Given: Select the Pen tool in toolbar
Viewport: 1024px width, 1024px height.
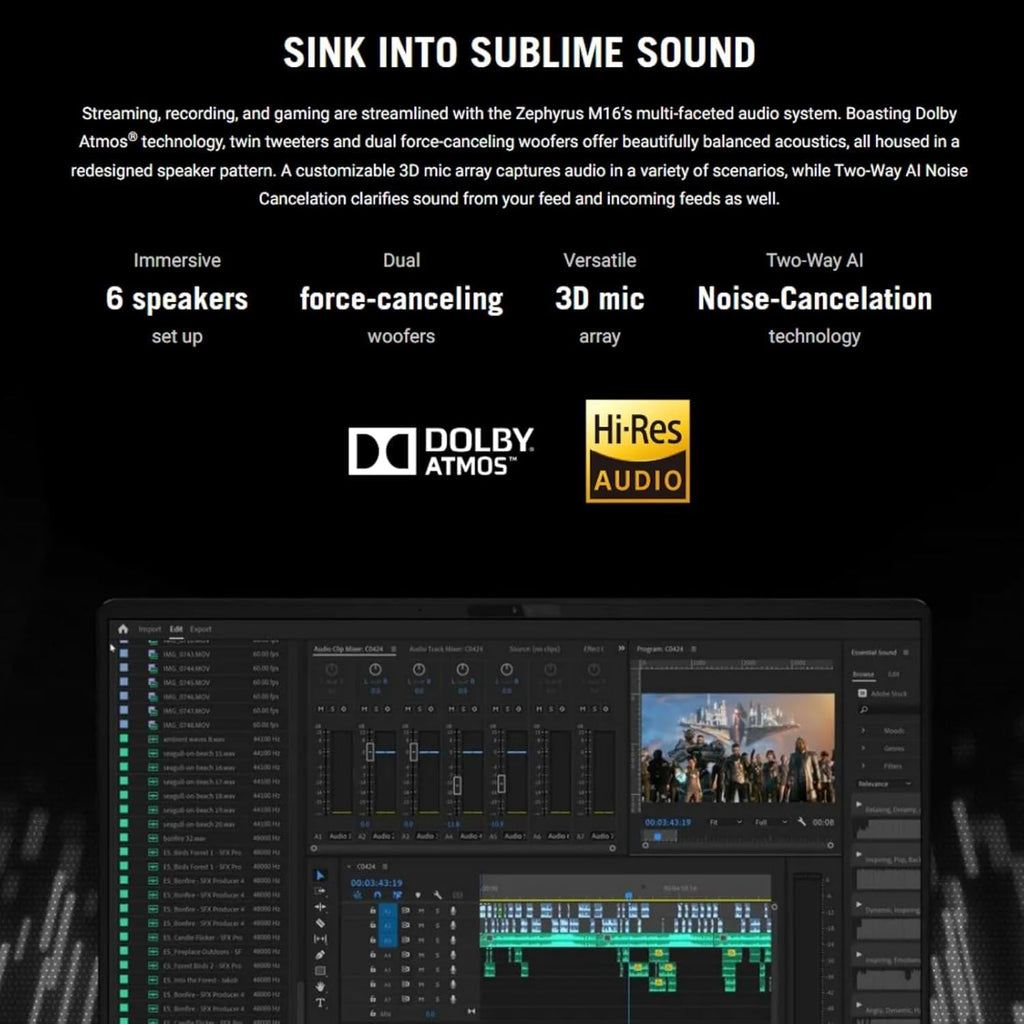Looking at the screenshot, I should 320,955.
